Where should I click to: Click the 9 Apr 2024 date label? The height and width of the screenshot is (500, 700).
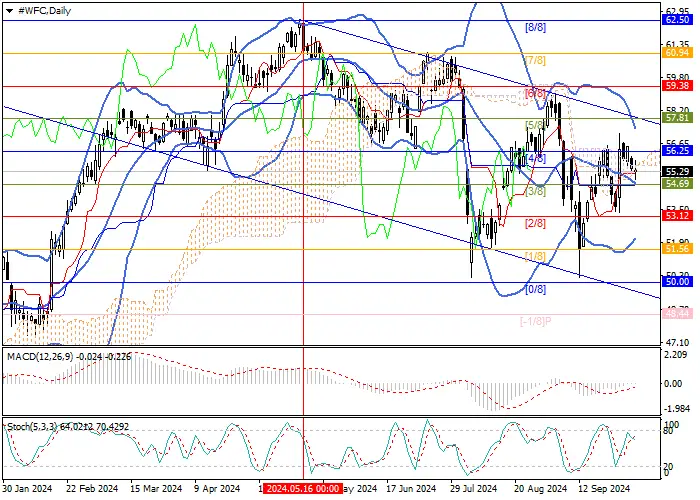tap(217, 488)
